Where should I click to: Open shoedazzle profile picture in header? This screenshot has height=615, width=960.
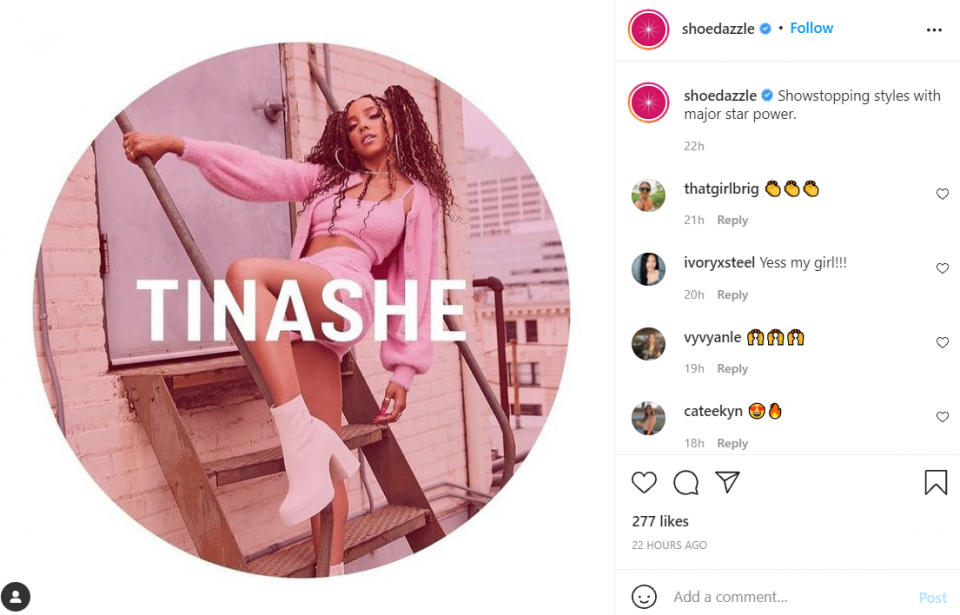click(648, 29)
